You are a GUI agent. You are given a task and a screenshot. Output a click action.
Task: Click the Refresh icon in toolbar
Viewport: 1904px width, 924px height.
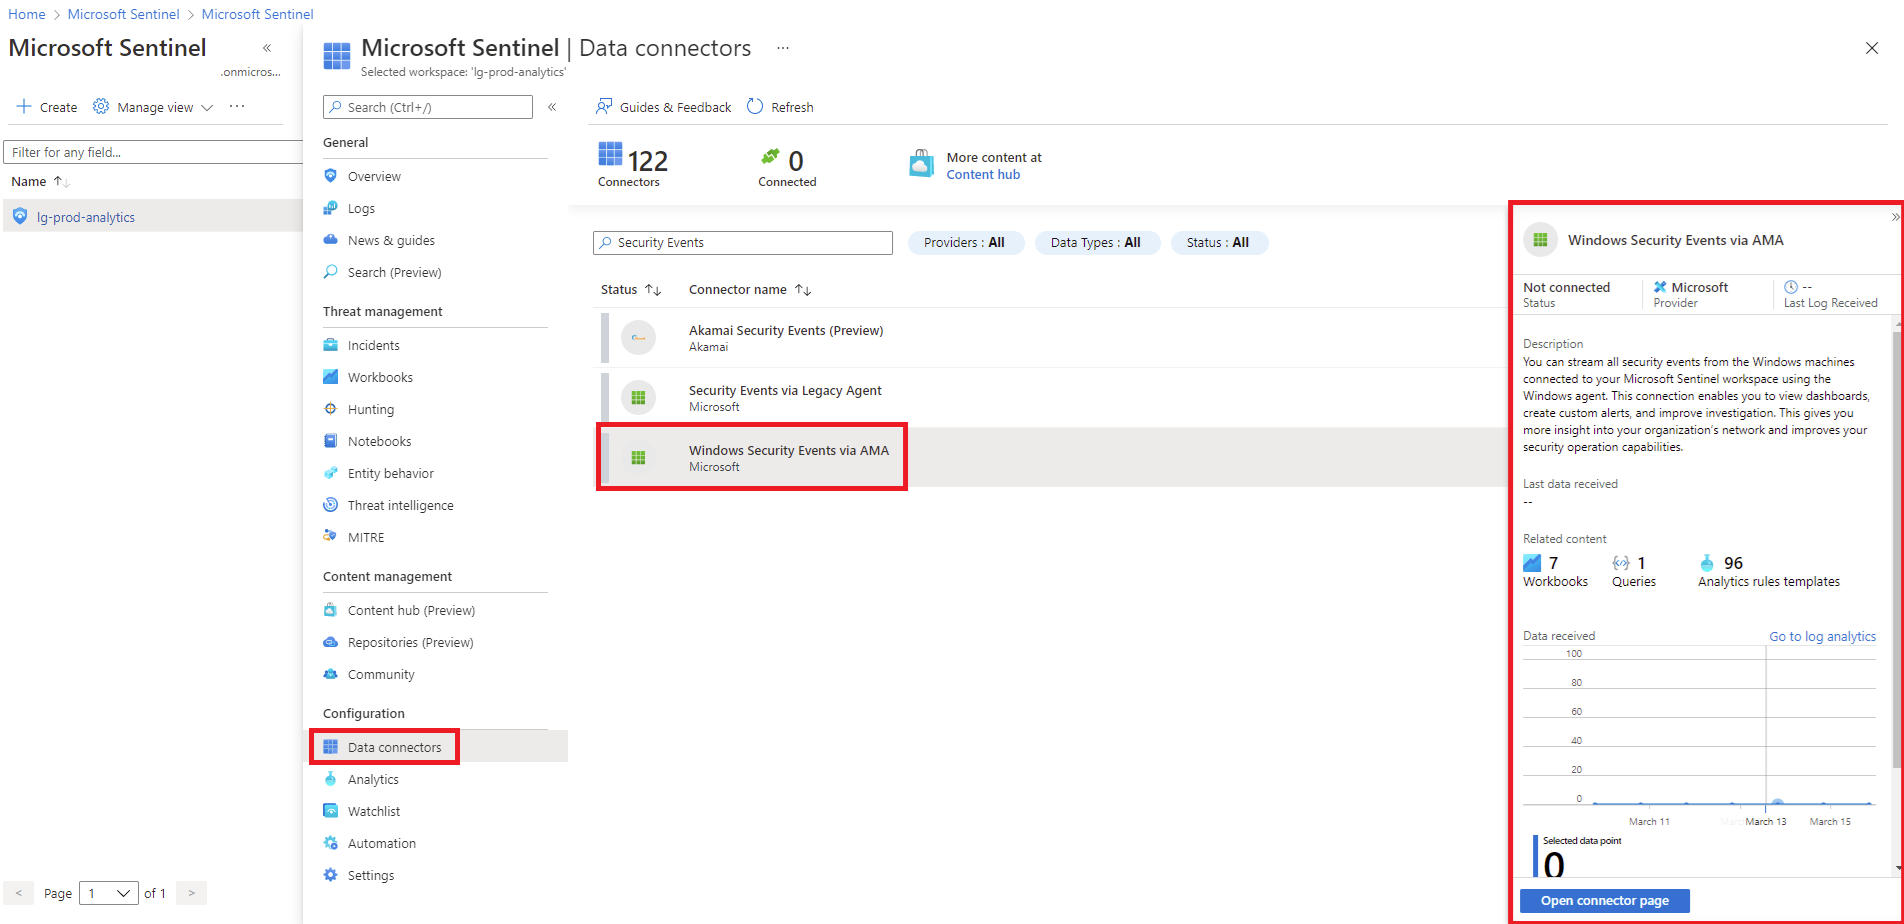[755, 107]
